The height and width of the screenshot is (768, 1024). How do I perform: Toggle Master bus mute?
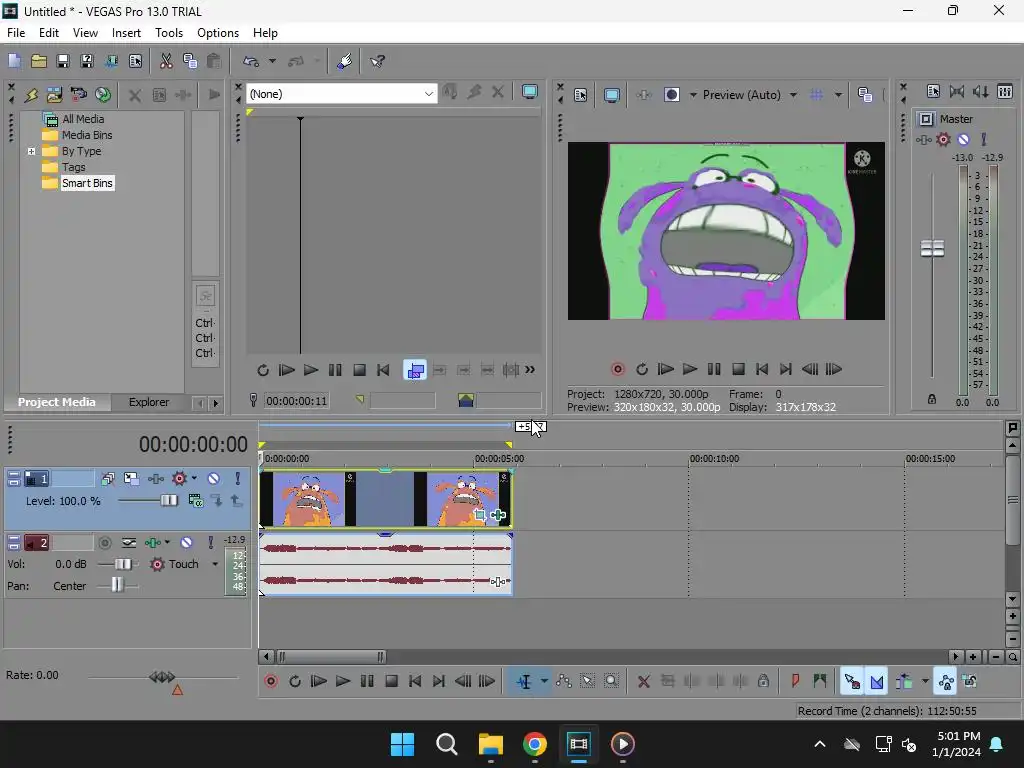(963, 139)
